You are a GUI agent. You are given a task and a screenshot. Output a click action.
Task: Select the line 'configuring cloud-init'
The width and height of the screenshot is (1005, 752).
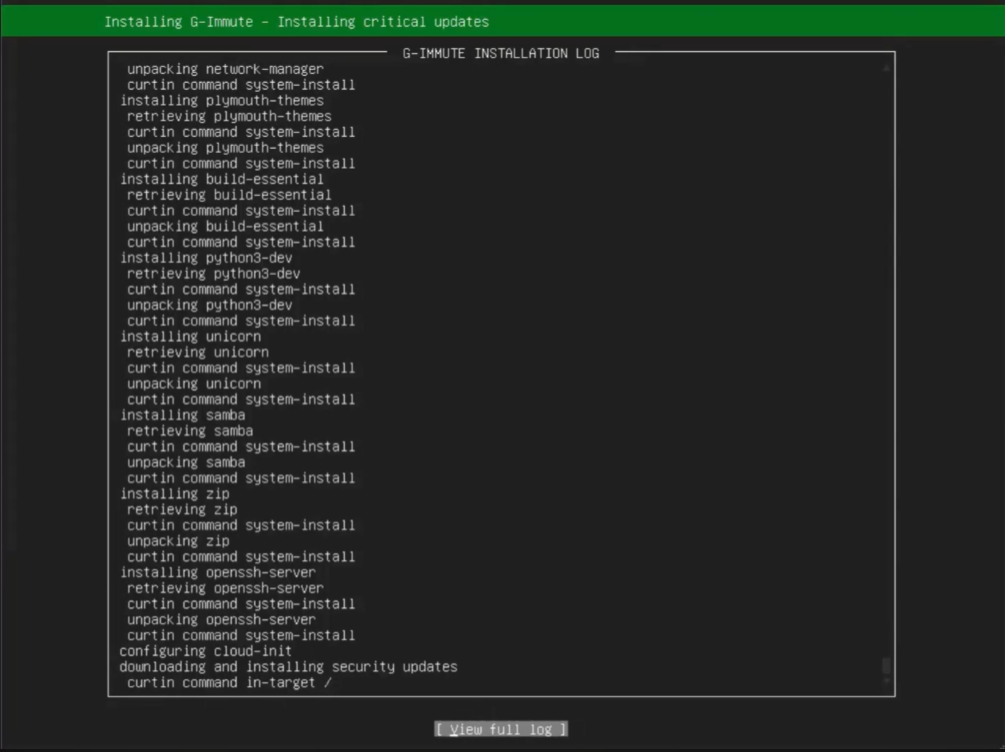[206, 651]
